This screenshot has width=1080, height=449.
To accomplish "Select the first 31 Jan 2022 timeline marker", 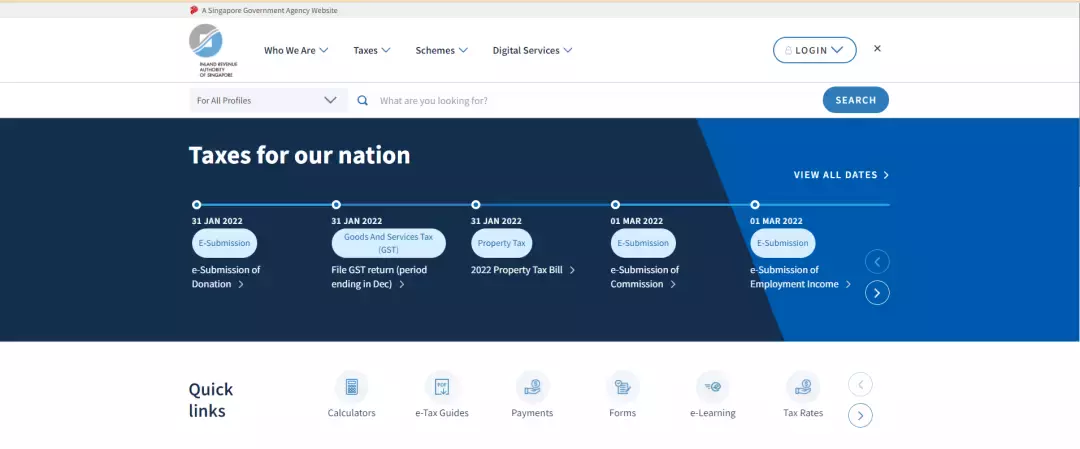I will 196,204.
